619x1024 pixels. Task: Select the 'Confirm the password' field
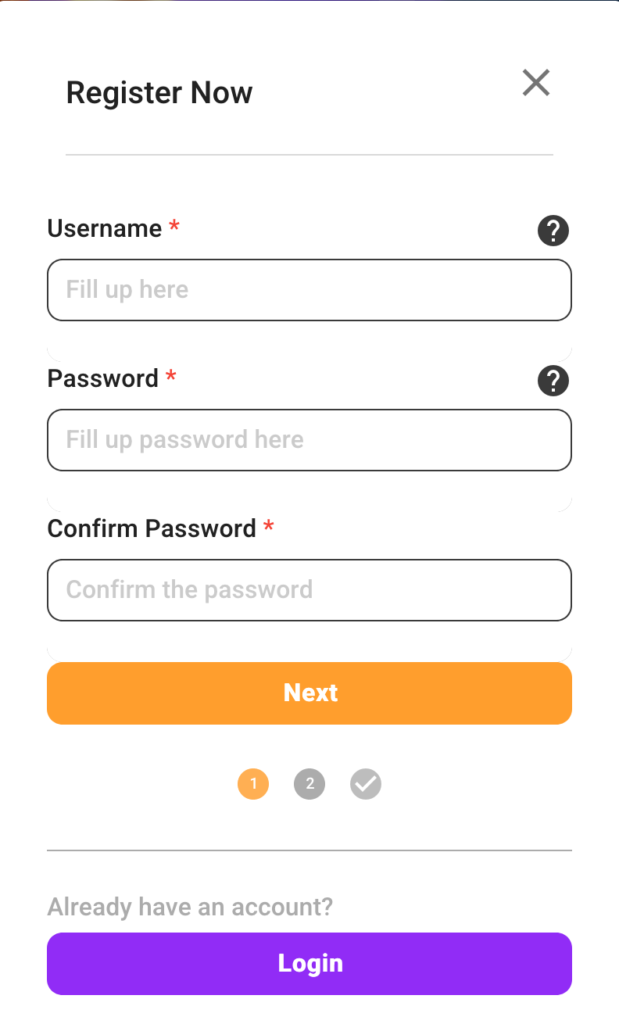tap(309, 590)
